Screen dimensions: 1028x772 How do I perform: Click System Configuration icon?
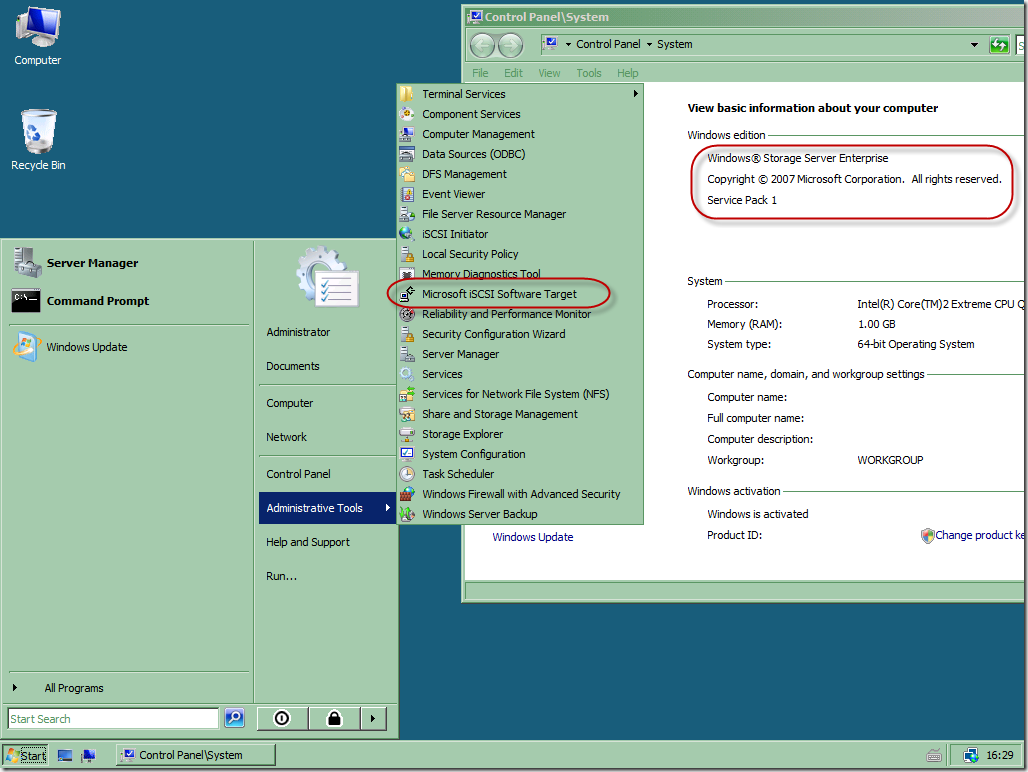click(407, 454)
